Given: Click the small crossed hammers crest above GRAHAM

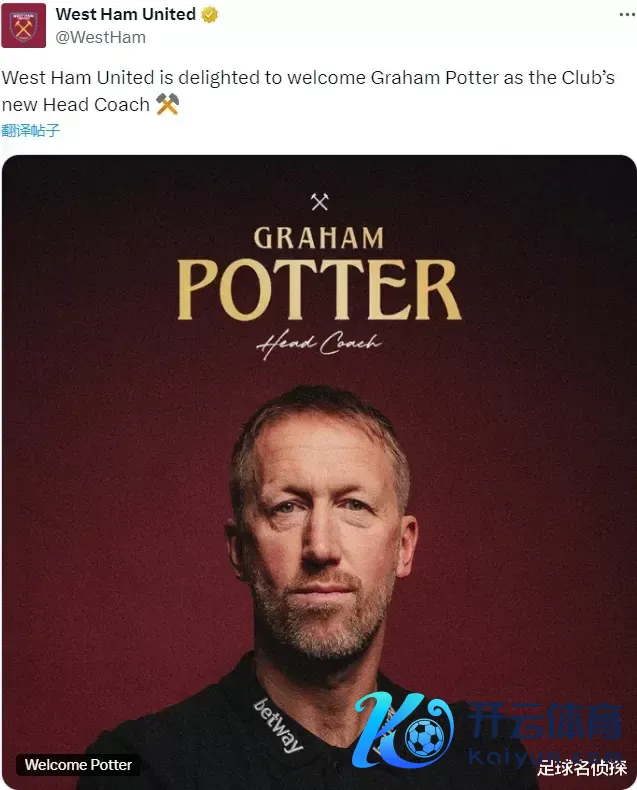Looking at the screenshot, I should coord(319,202).
